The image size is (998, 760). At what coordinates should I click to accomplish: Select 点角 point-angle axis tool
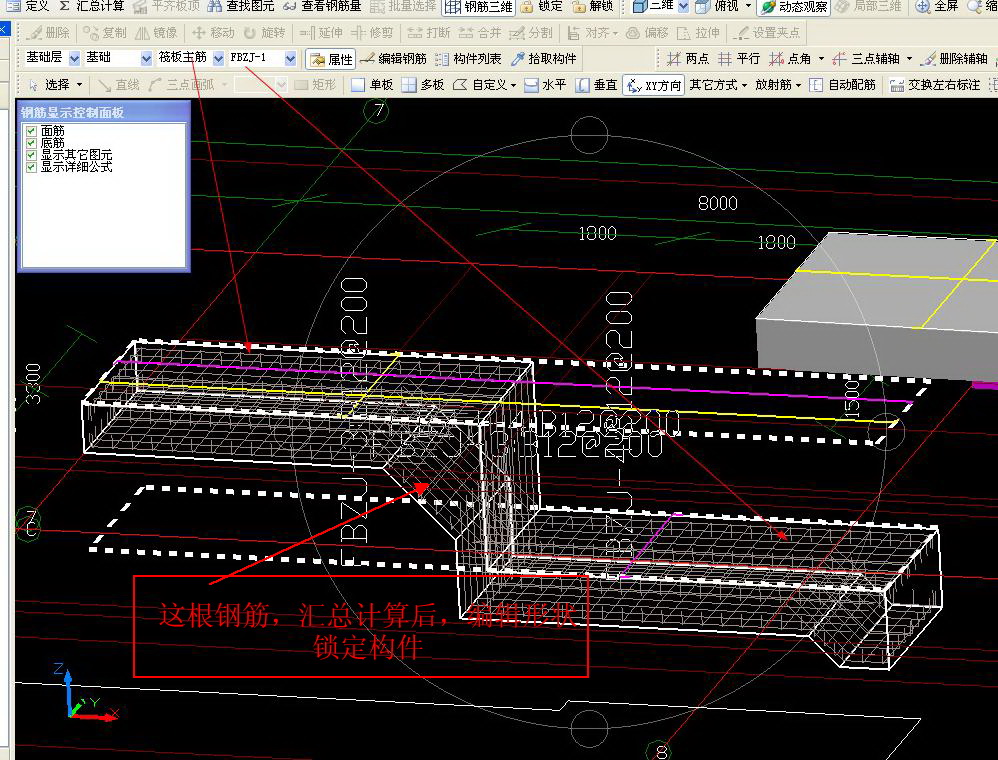(x=789, y=59)
